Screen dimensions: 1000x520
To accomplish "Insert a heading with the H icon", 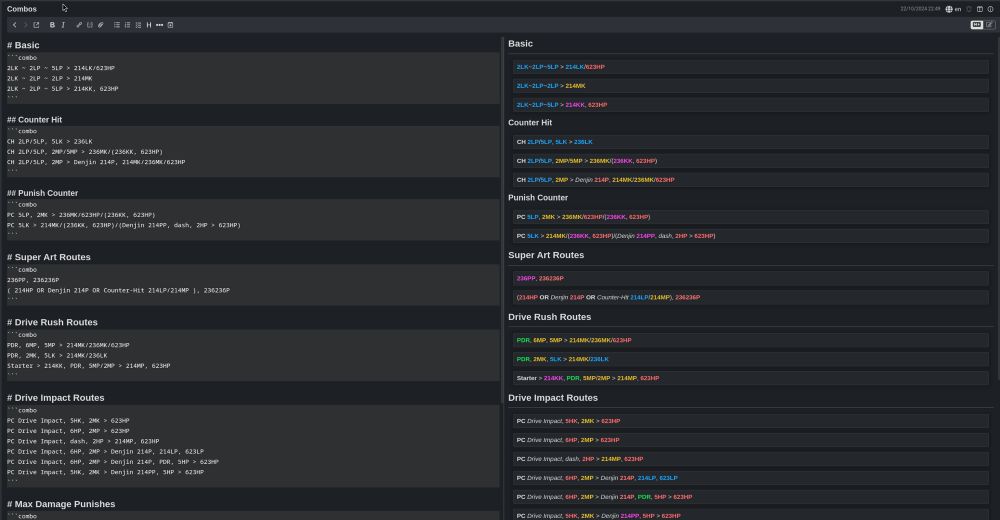I will (149, 25).
